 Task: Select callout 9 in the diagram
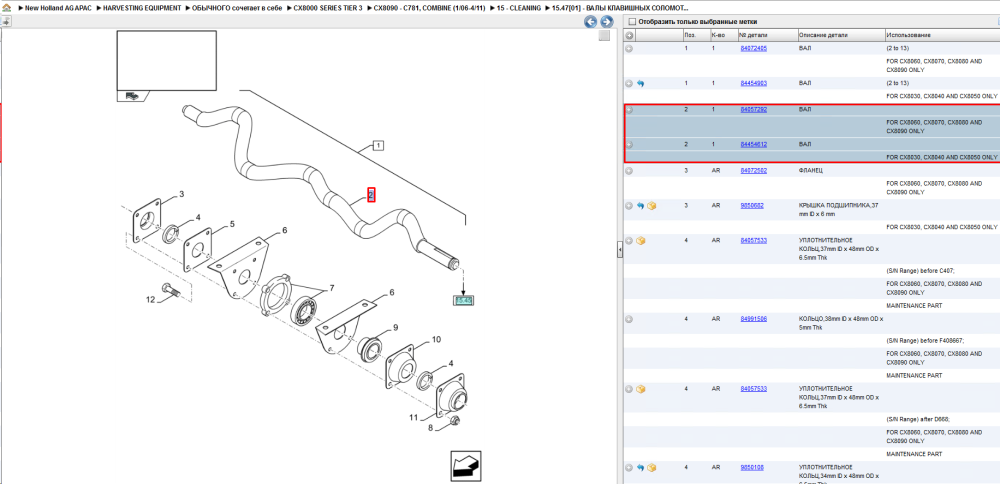pyautogui.click(x=395, y=327)
